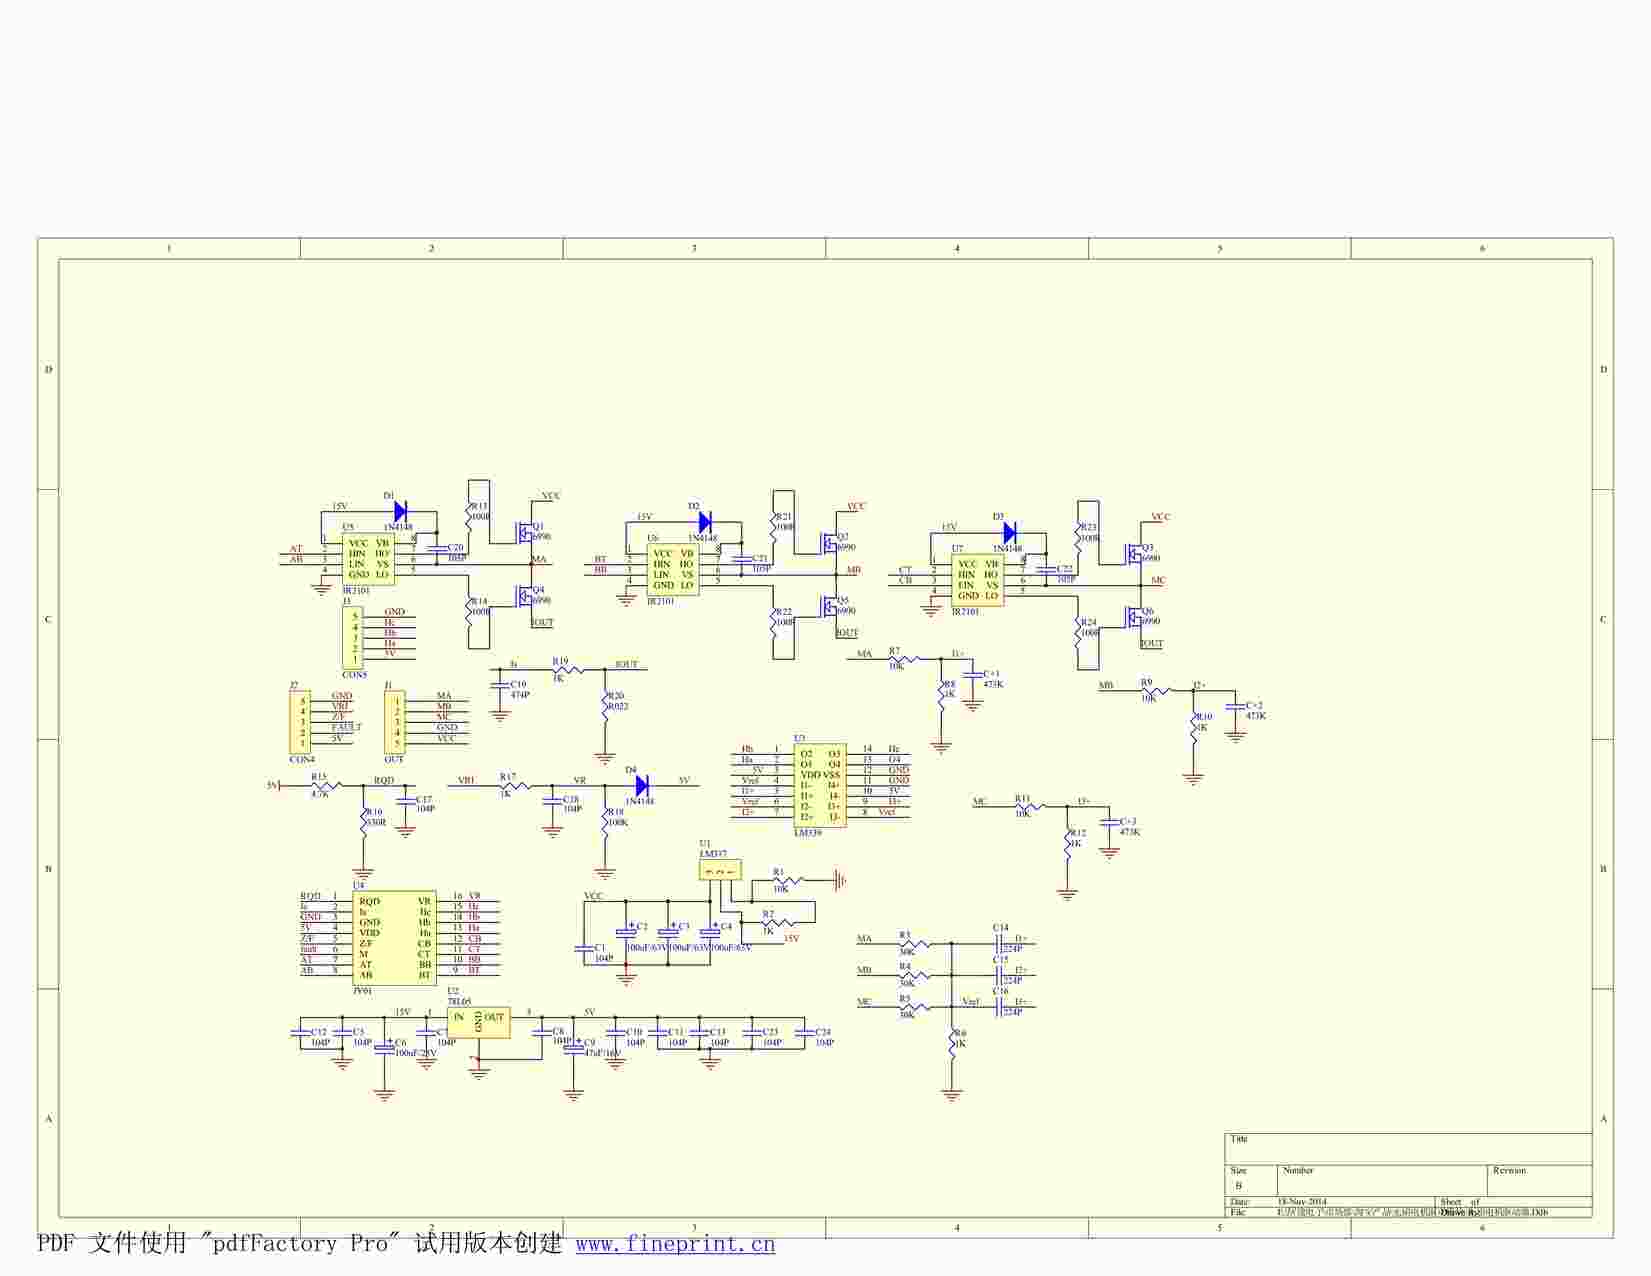The width and height of the screenshot is (1651, 1276).
Task: Click capacitor symbol C19 474P
Action: click(x=500, y=685)
